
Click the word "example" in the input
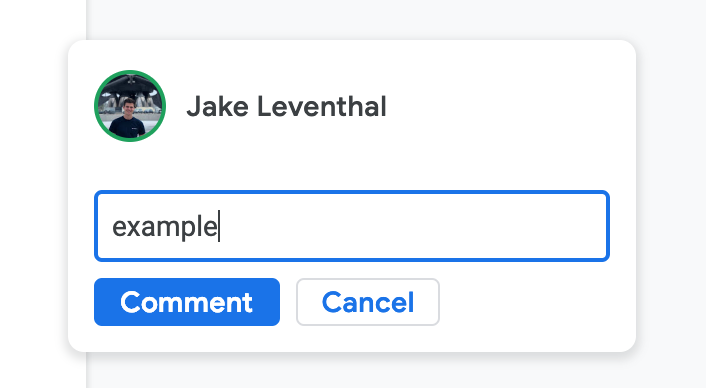pos(164,227)
